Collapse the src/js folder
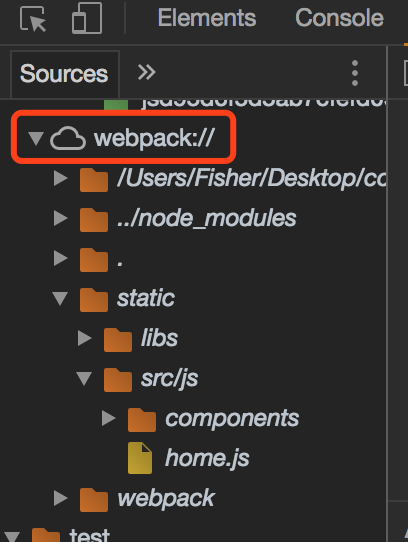The height and width of the screenshot is (542, 408). click(84, 378)
